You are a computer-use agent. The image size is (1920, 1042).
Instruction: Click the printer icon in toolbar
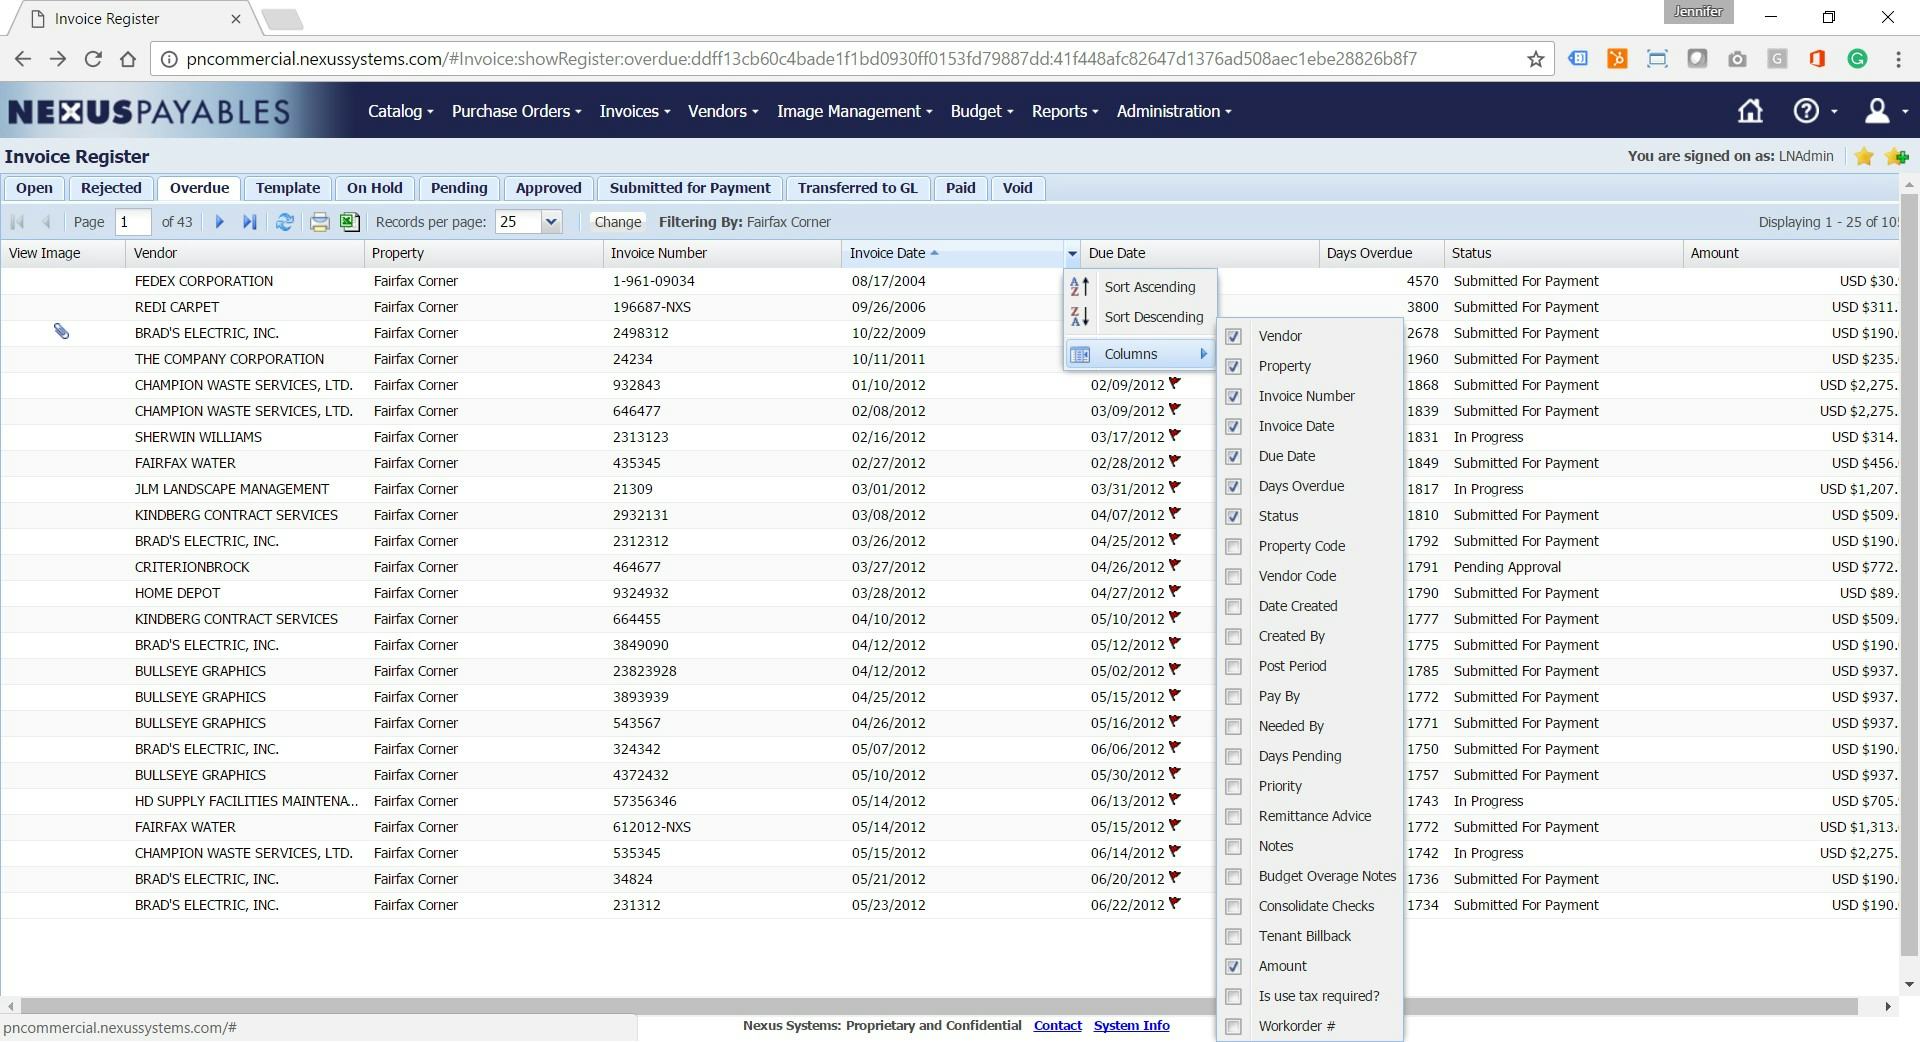tap(319, 222)
